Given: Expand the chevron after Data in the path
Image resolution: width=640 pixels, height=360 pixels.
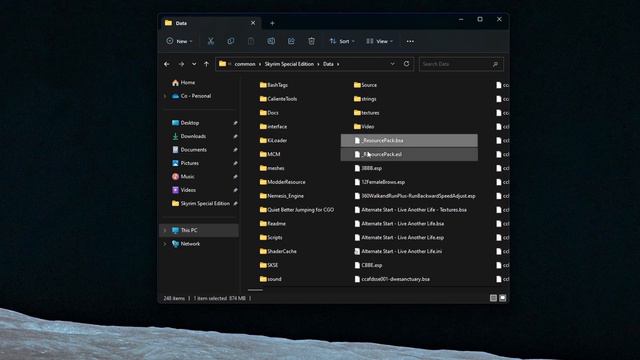Looking at the screenshot, I should 338,64.
